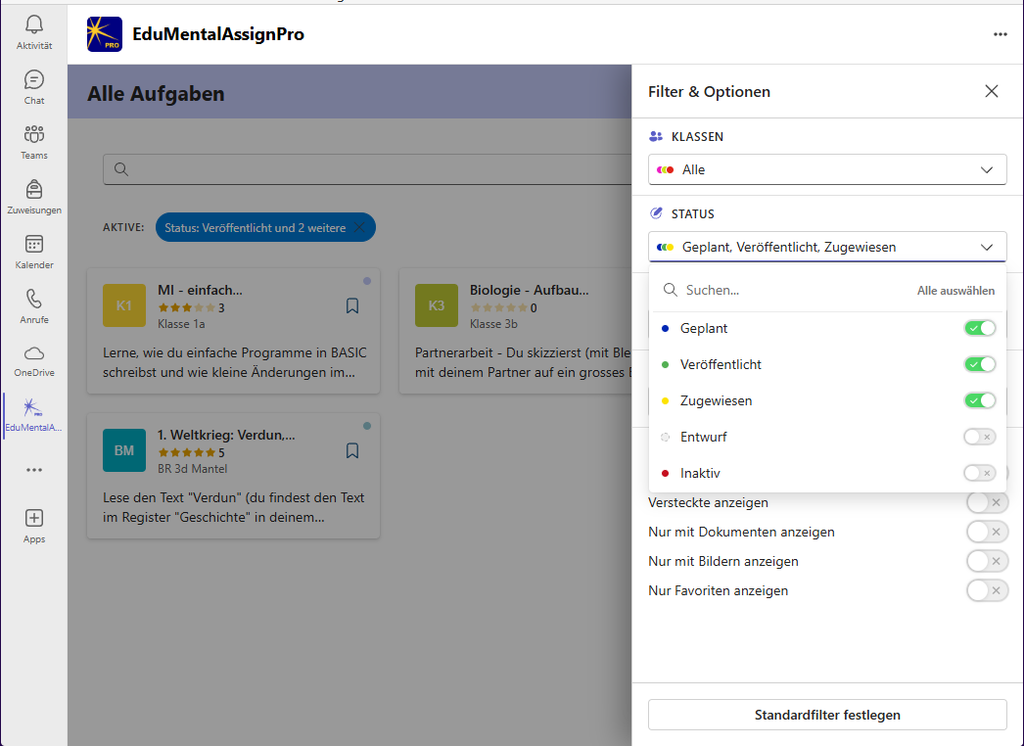Viewport: 1024px width, 746px height.
Task: Click Alle auswählen in status list
Action: click(x=955, y=291)
